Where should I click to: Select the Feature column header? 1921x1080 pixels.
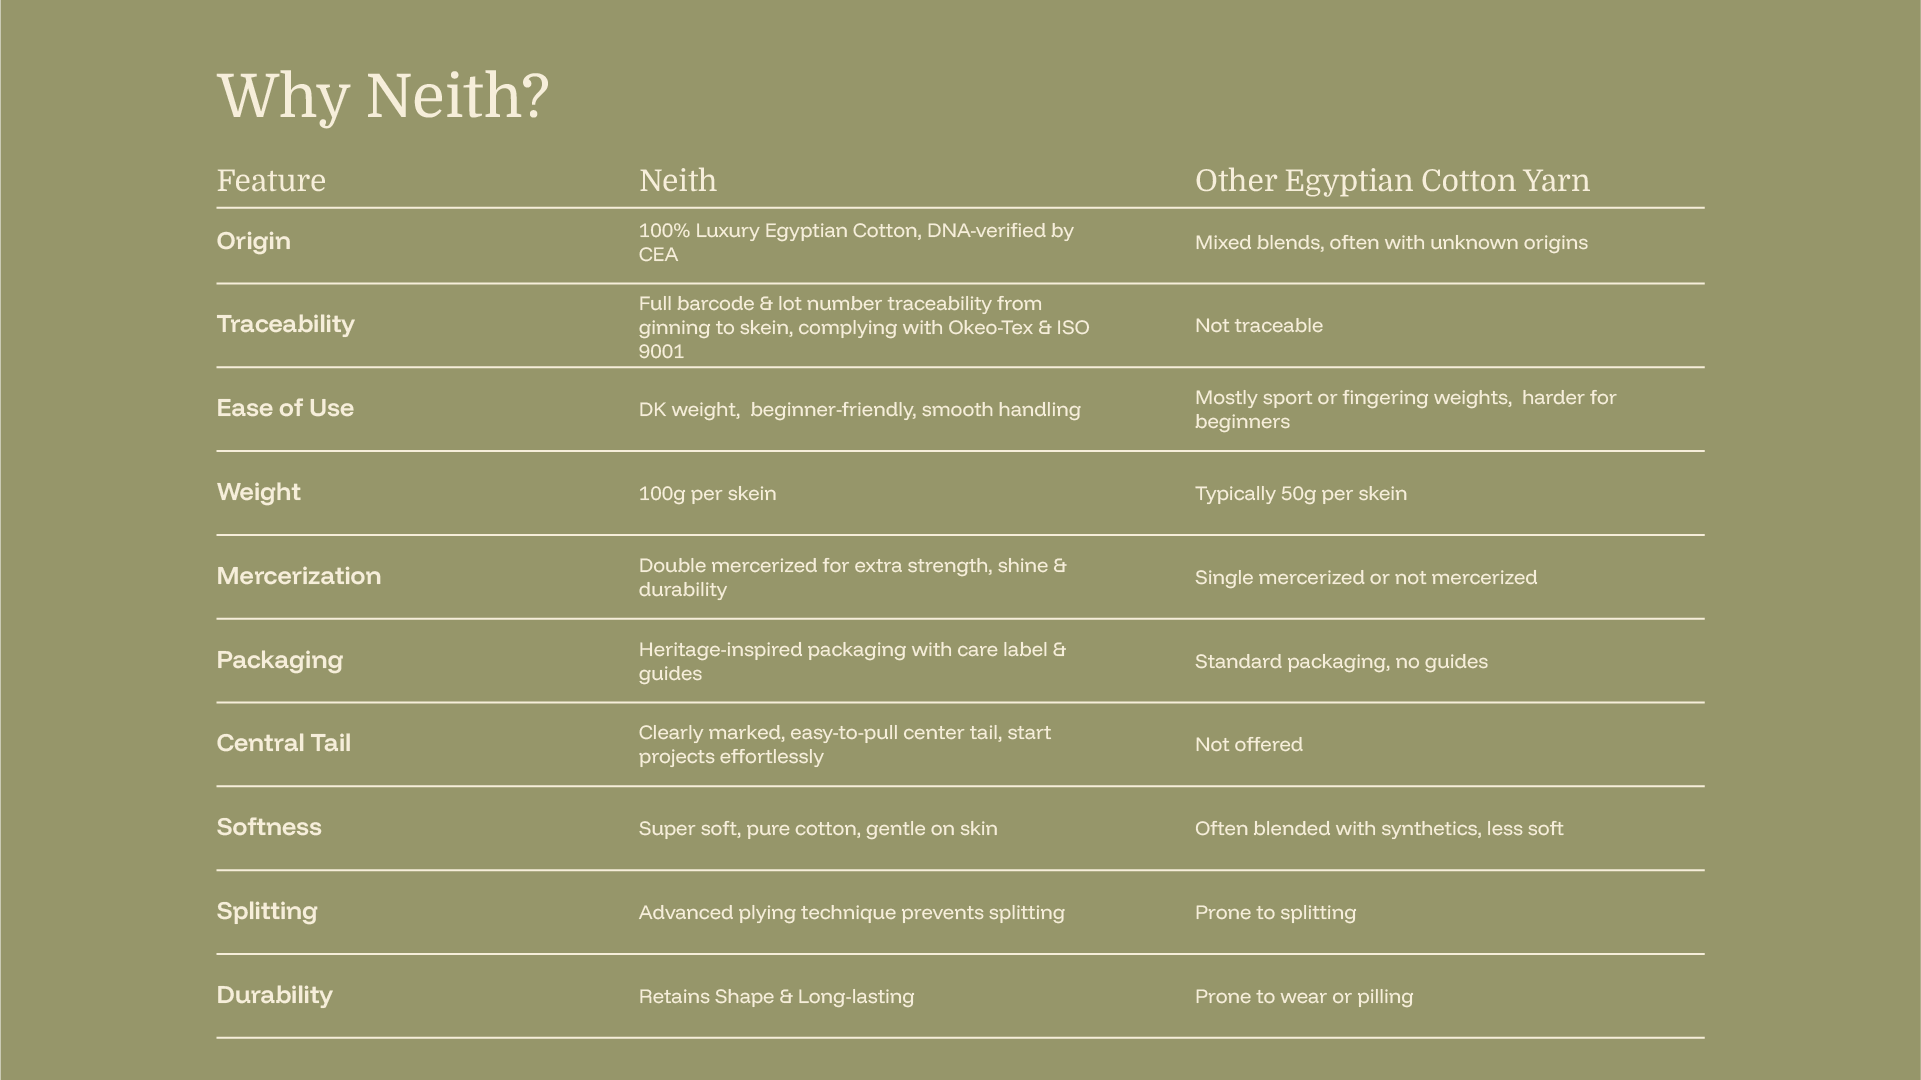pyautogui.click(x=271, y=181)
